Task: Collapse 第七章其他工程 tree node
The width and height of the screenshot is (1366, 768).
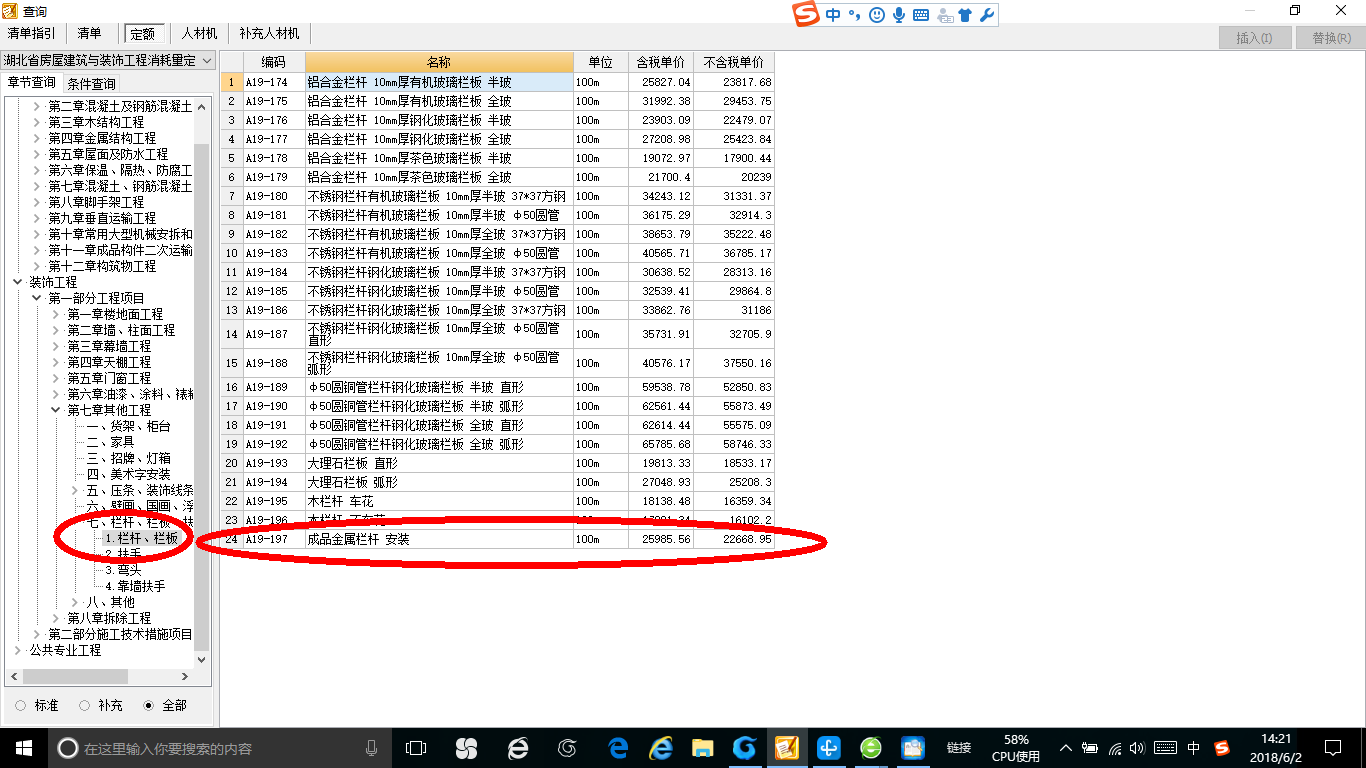Action: [x=56, y=410]
